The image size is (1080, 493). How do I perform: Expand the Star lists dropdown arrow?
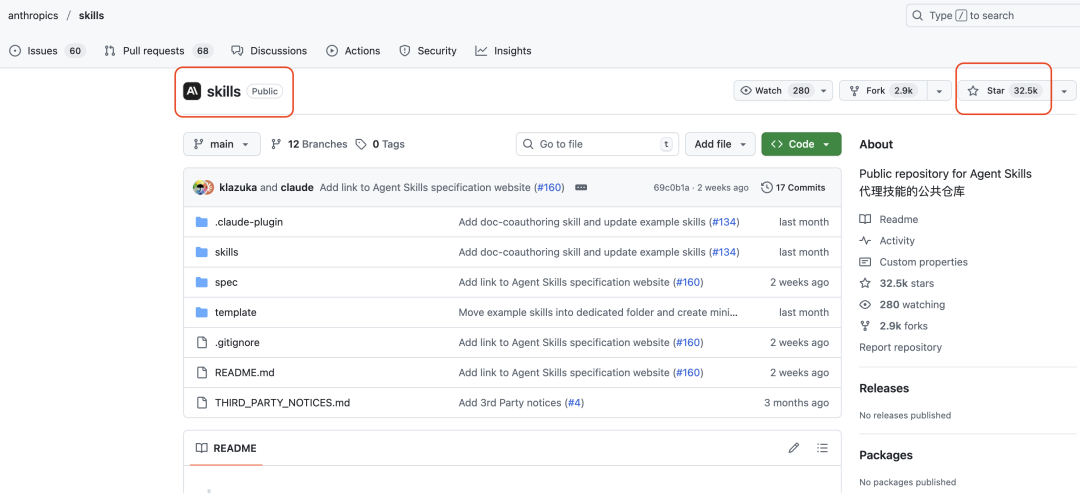click(x=1066, y=91)
